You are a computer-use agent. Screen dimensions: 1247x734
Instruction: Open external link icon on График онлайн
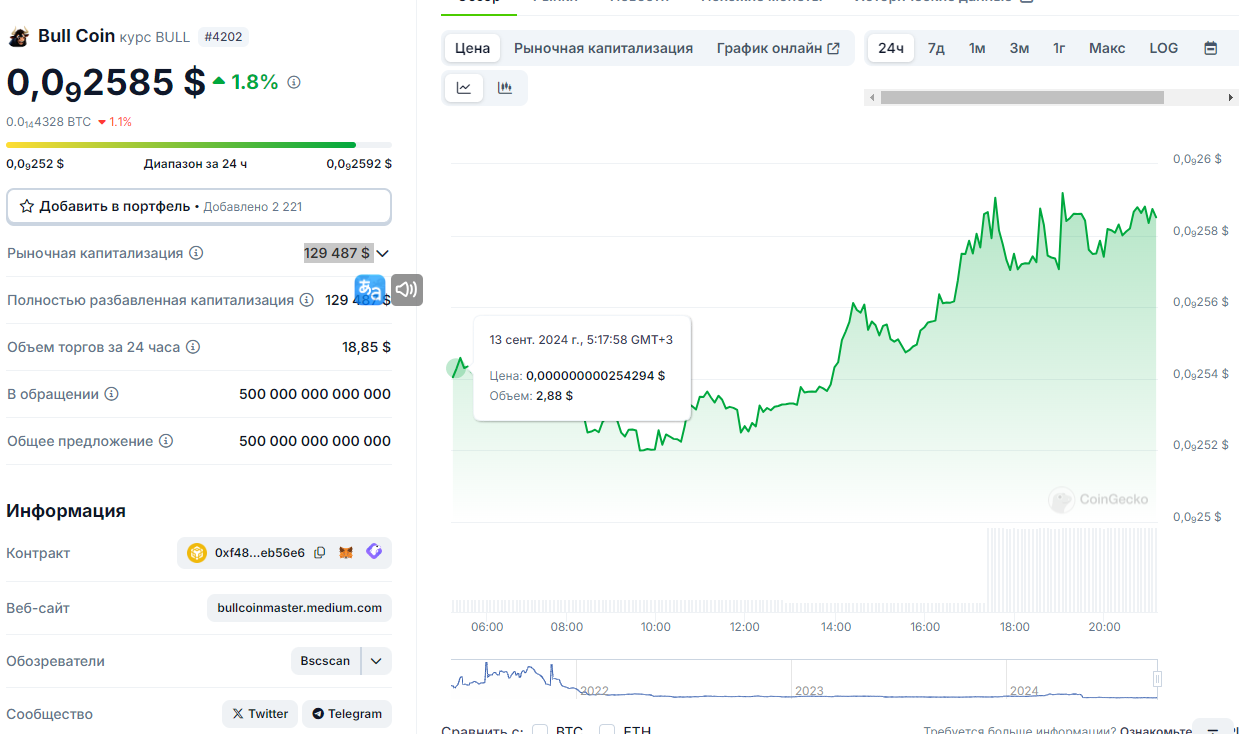pos(834,48)
